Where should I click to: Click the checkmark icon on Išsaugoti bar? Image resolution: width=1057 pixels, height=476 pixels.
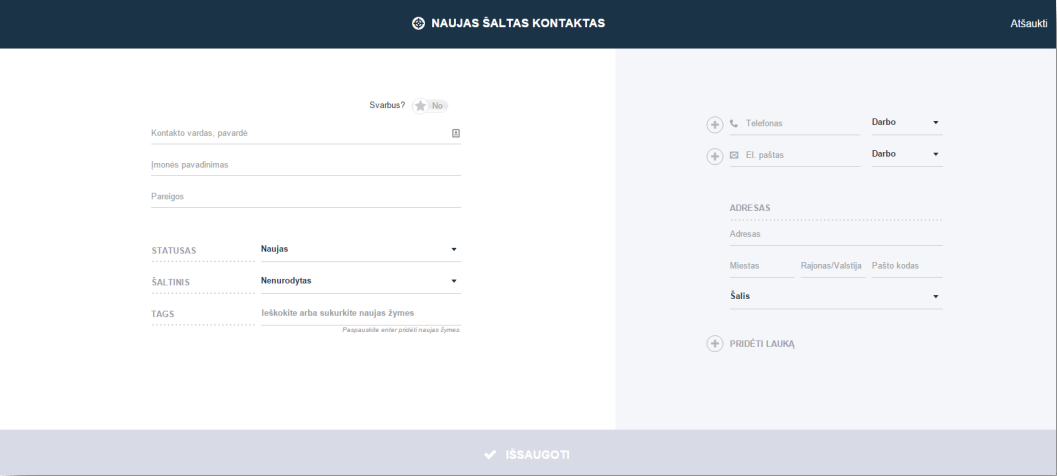490,455
